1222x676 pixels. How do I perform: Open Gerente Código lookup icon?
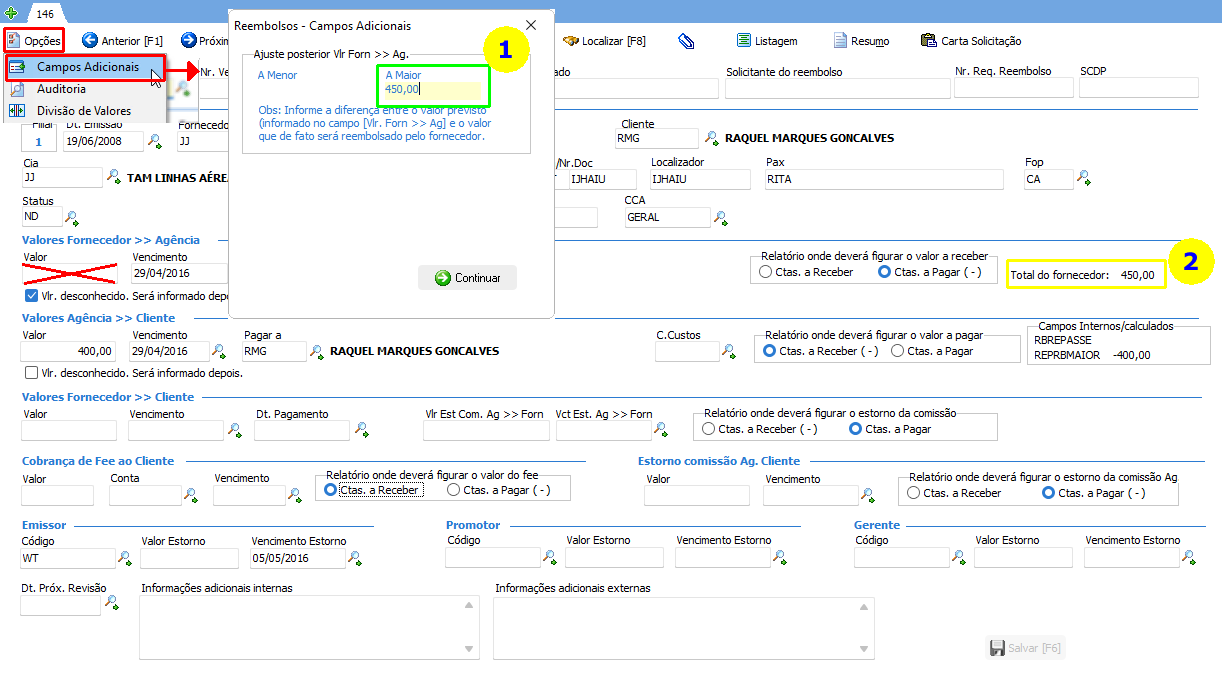(x=959, y=558)
